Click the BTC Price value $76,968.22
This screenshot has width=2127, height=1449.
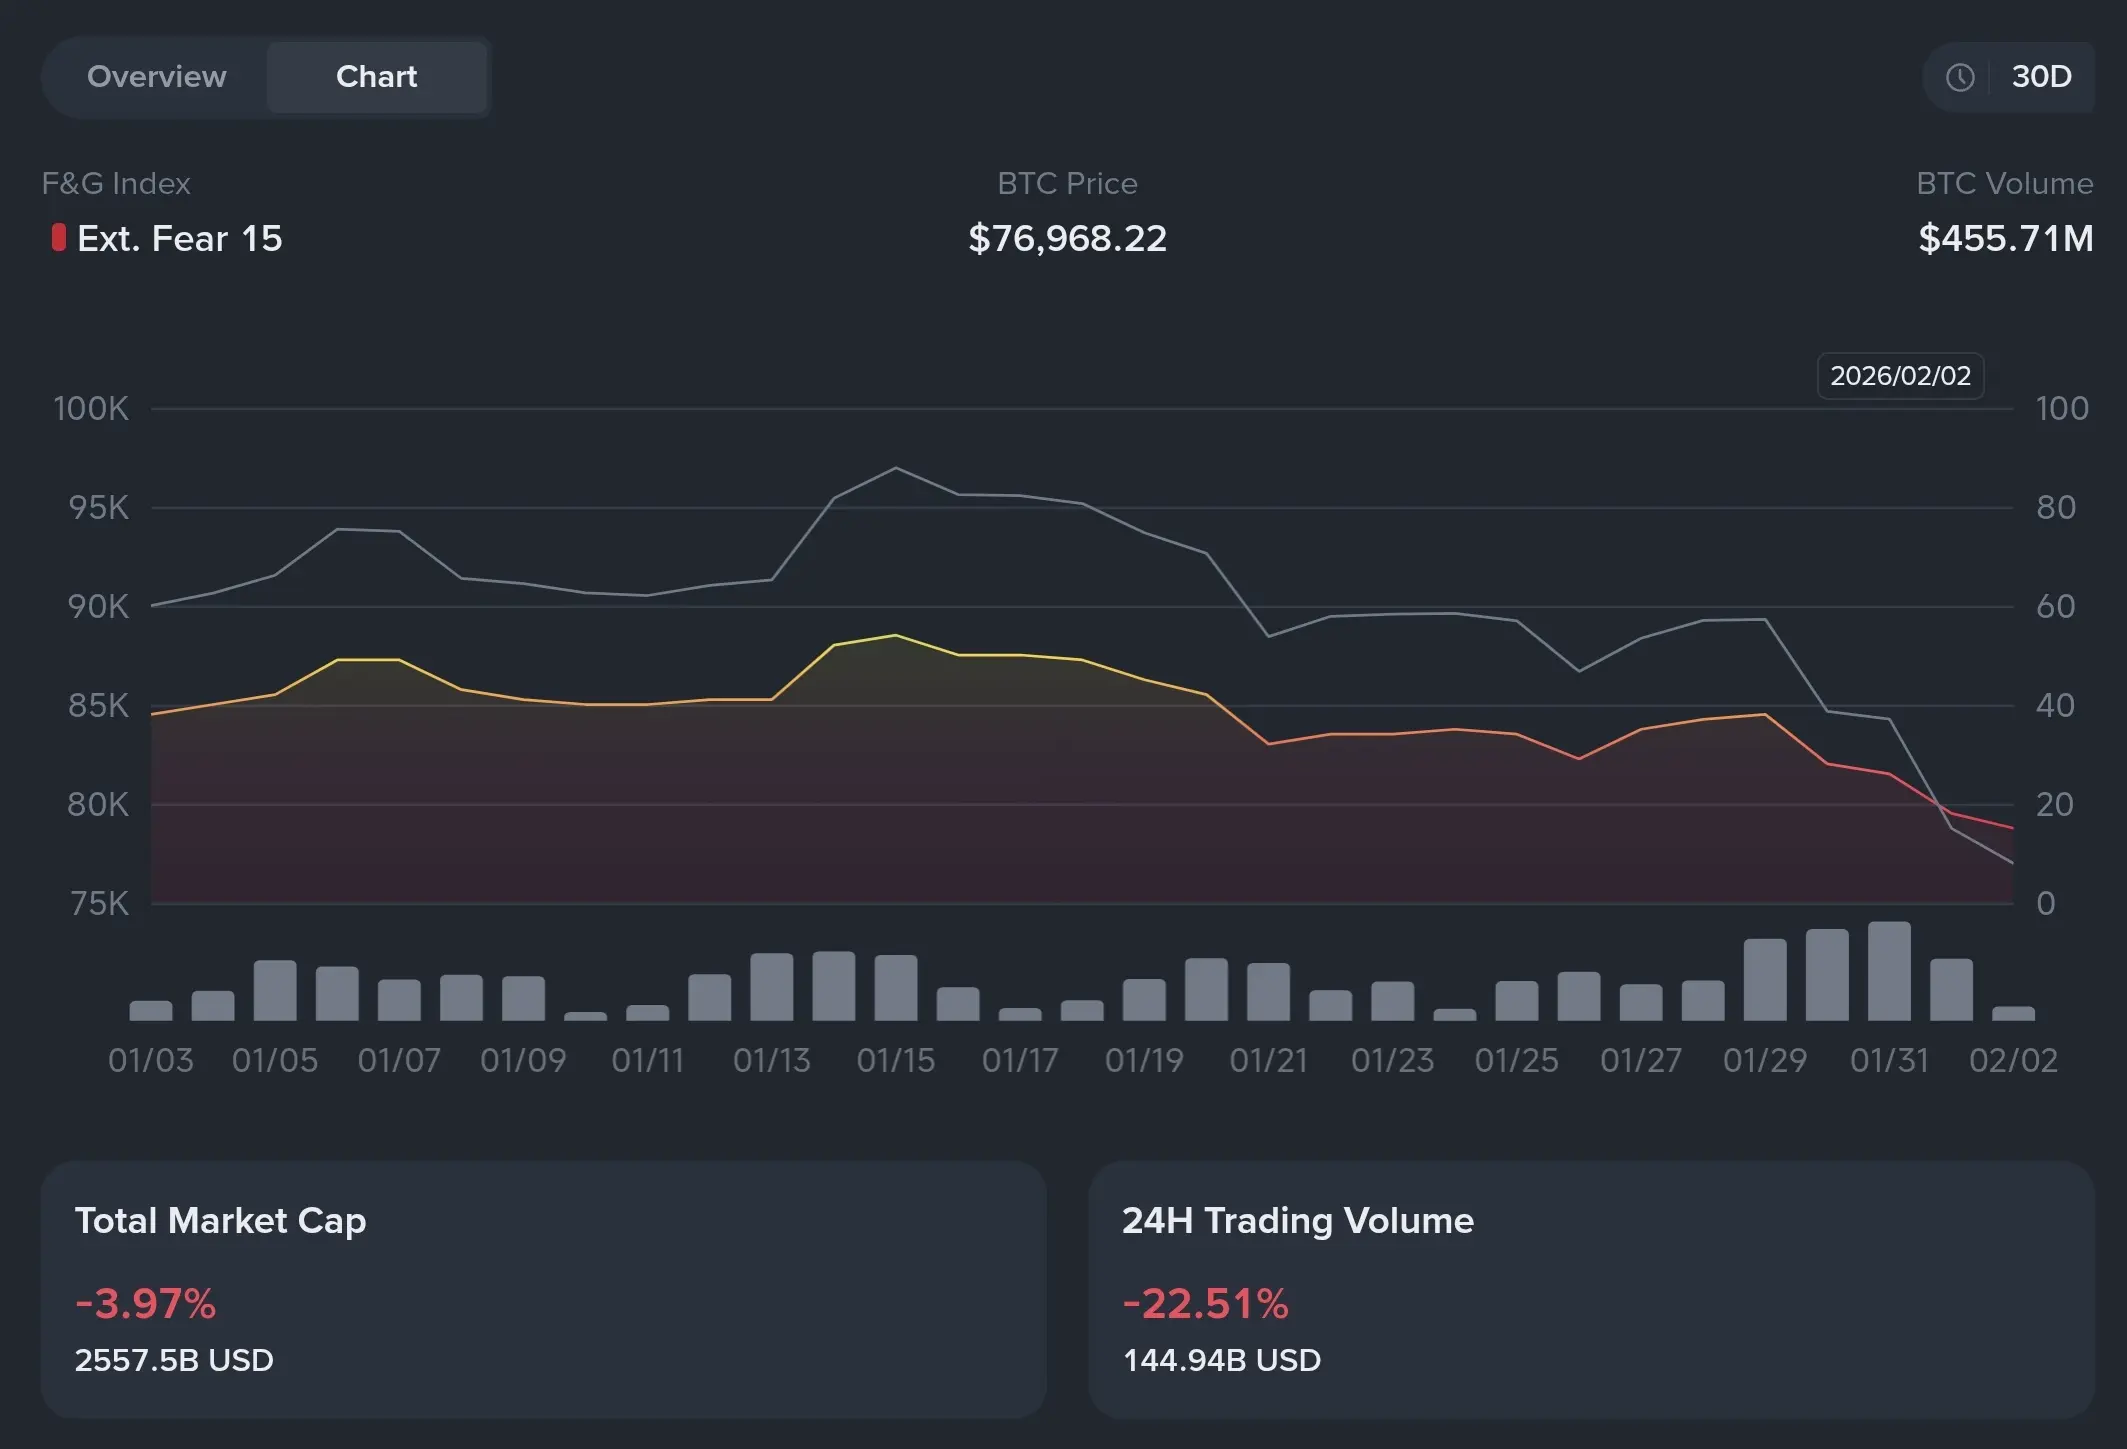pyautogui.click(x=1067, y=239)
